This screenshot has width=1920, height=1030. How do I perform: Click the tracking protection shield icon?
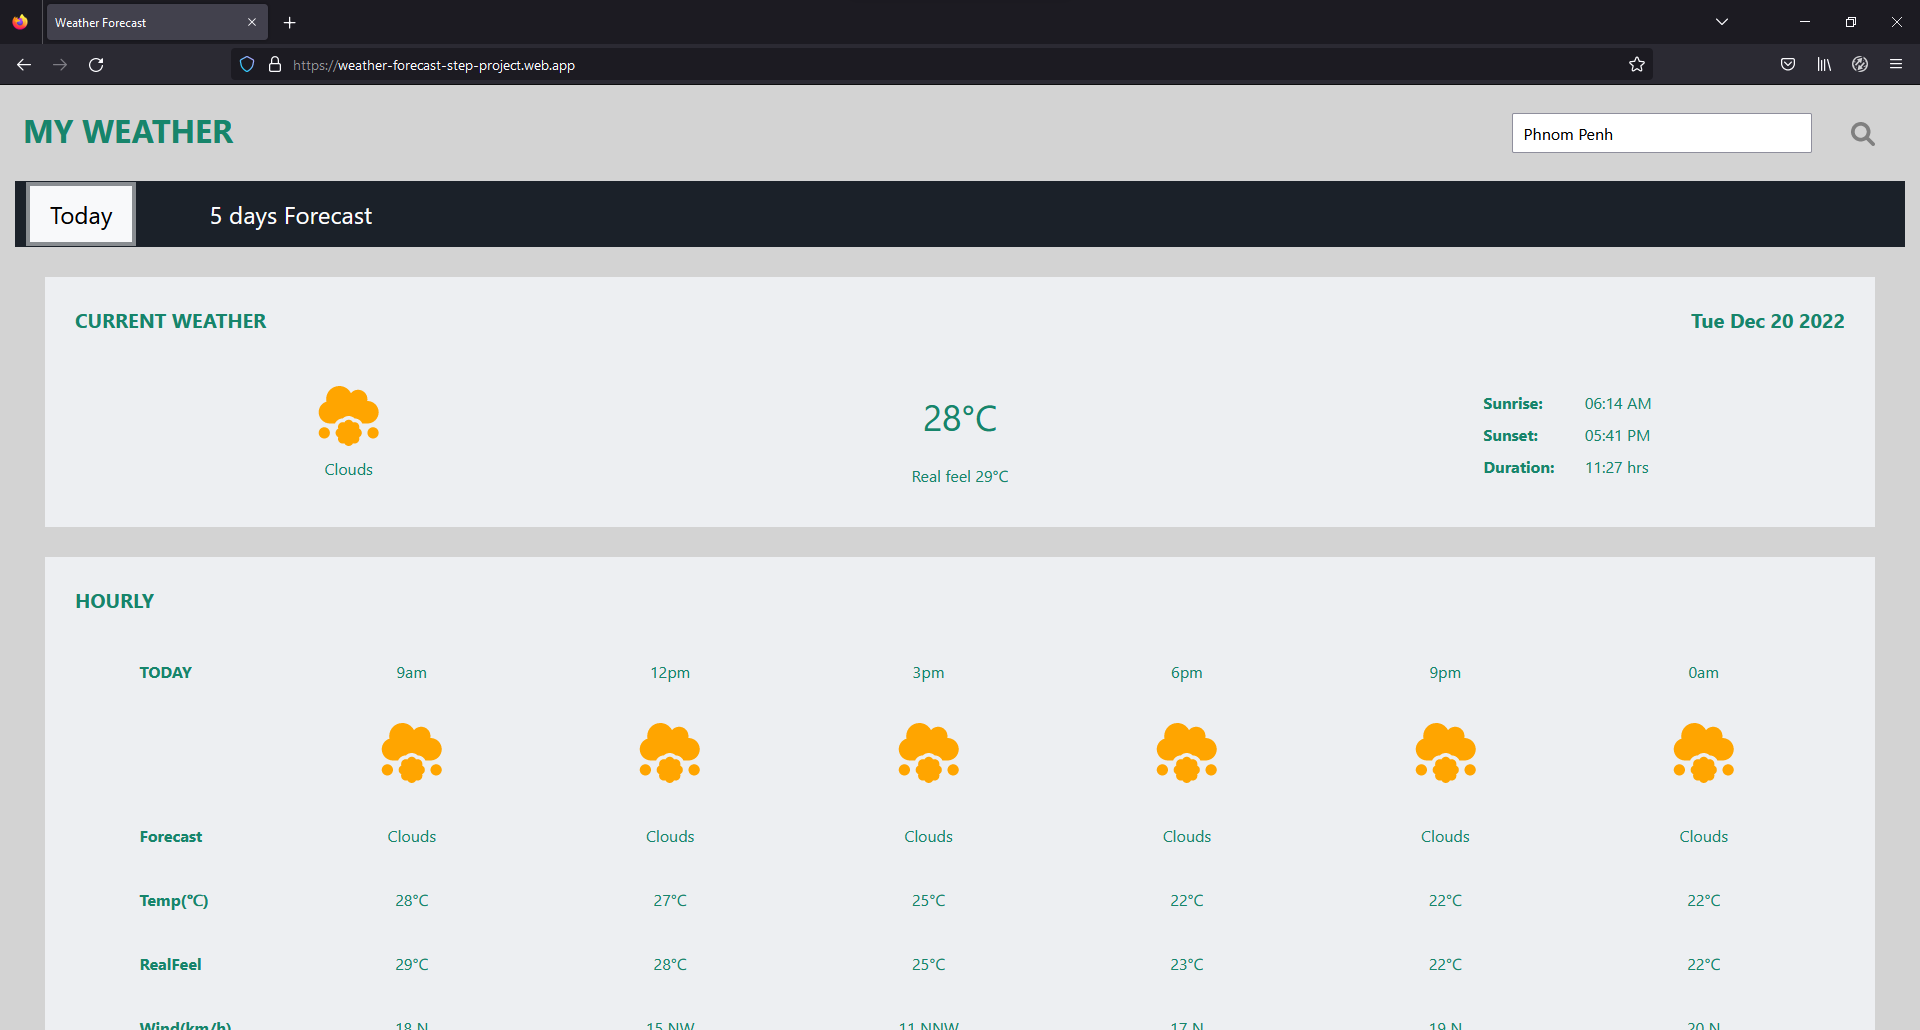pyautogui.click(x=246, y=64)
